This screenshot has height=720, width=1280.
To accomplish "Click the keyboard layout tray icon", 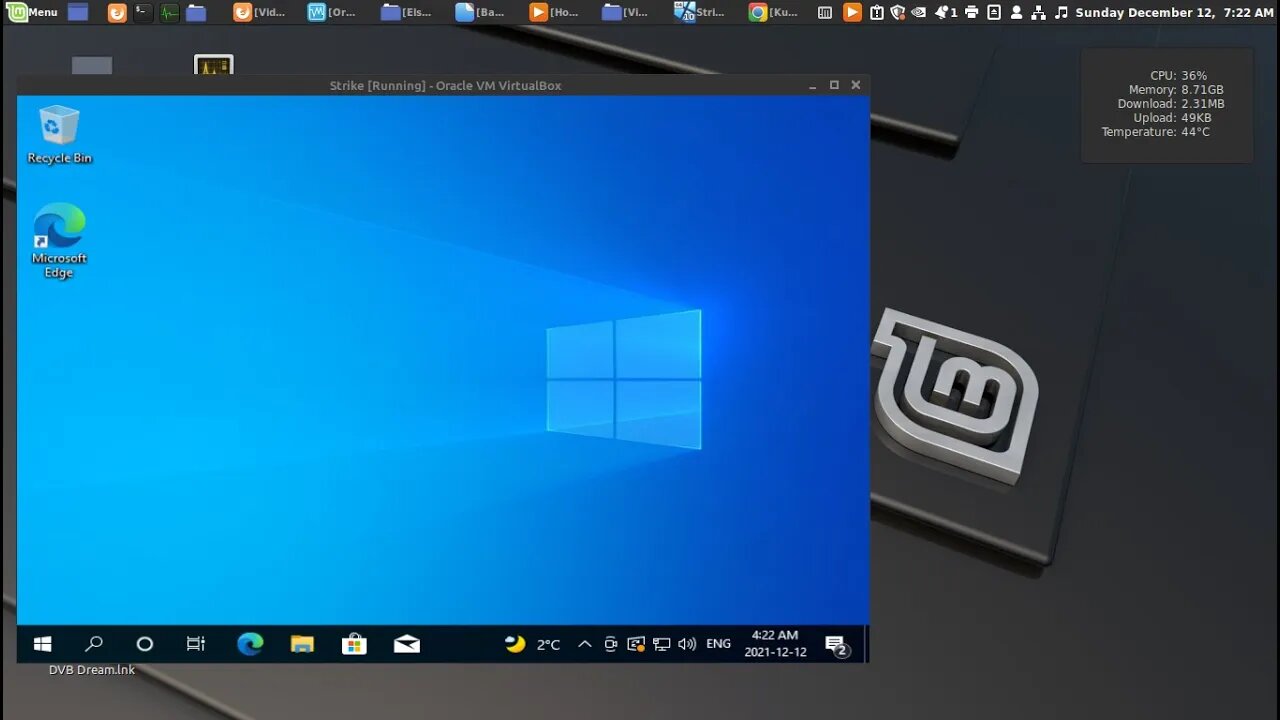I will [825, 13].
